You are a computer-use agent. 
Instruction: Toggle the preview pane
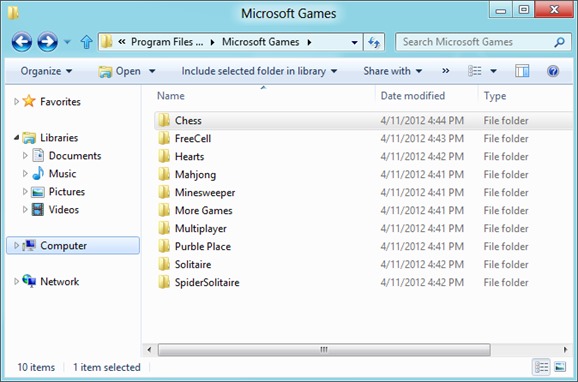pos(522,71)
